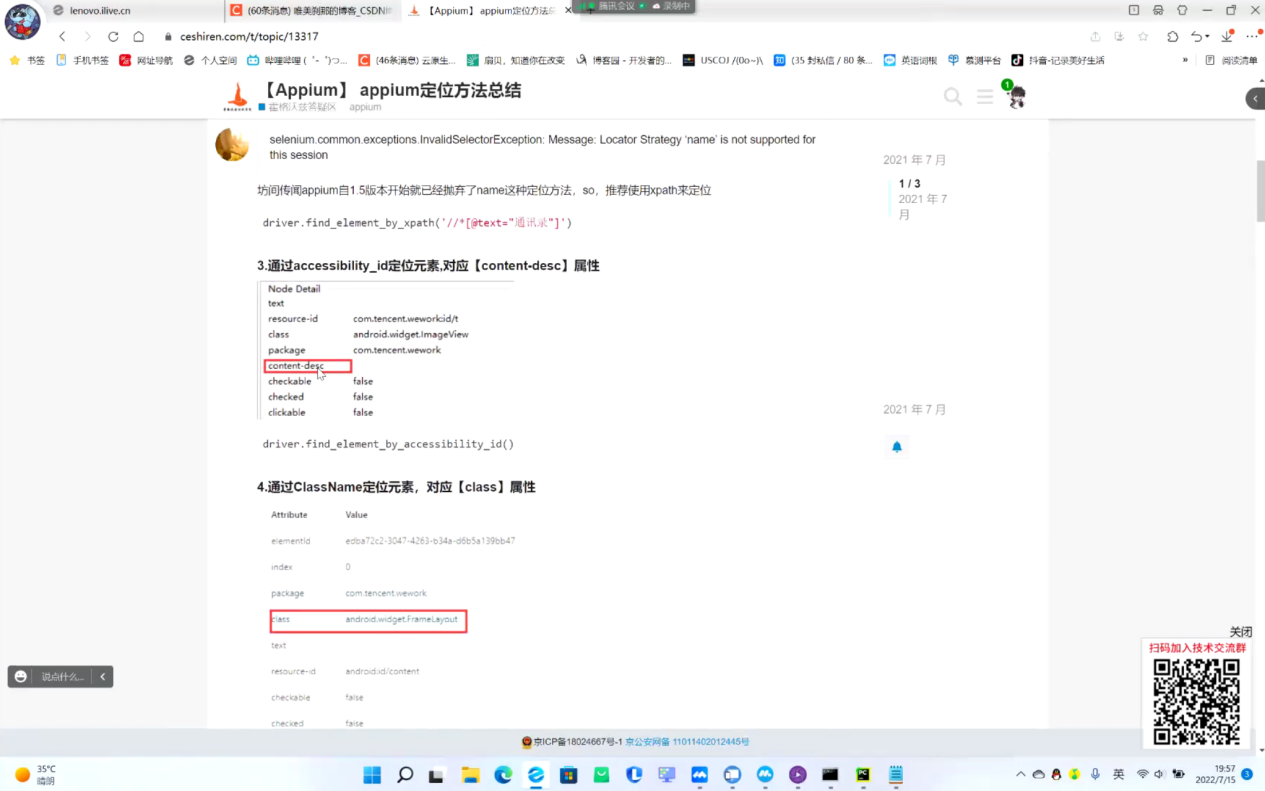Switch to the lenovo.ilive.cn tab
Image resolution: width=1265 pixels, height=791 pixels.
coord(100,10)
